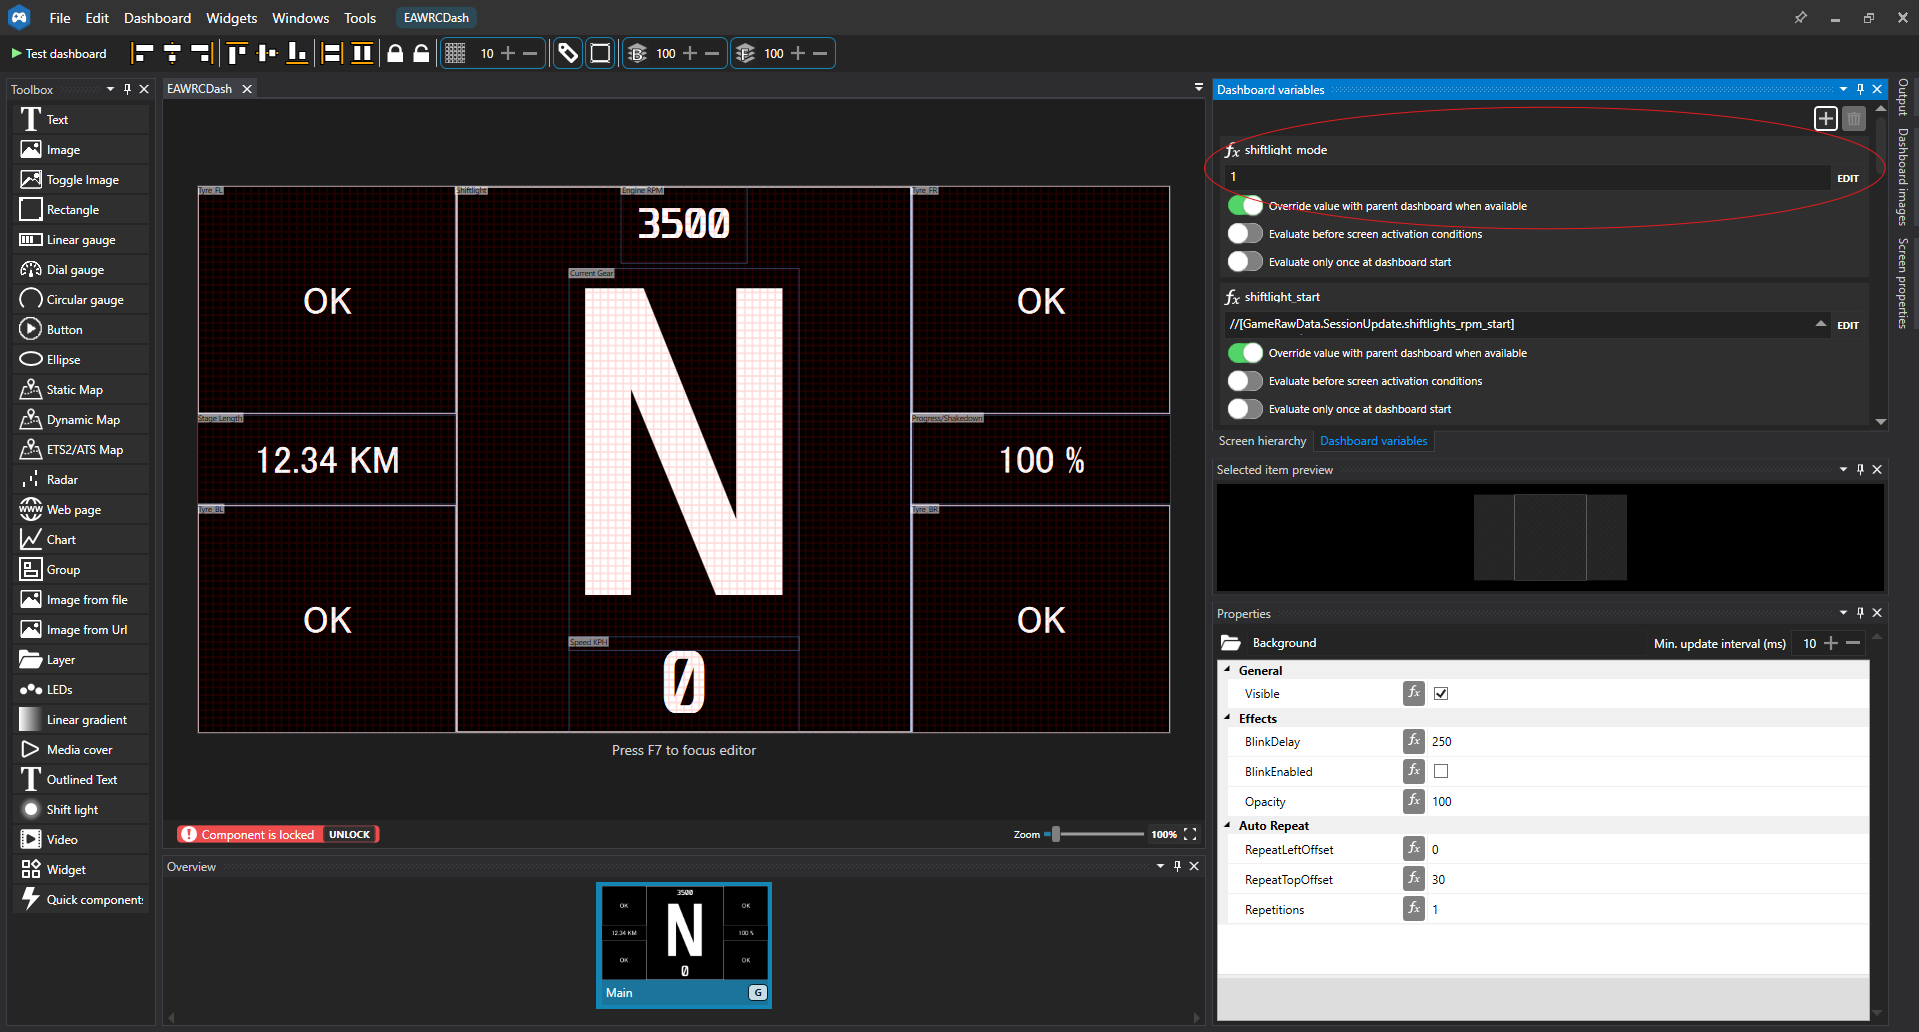1919x1032 pixels.
Task: Open the Selected item preview panel dropdown
Action: (1843, 469)
